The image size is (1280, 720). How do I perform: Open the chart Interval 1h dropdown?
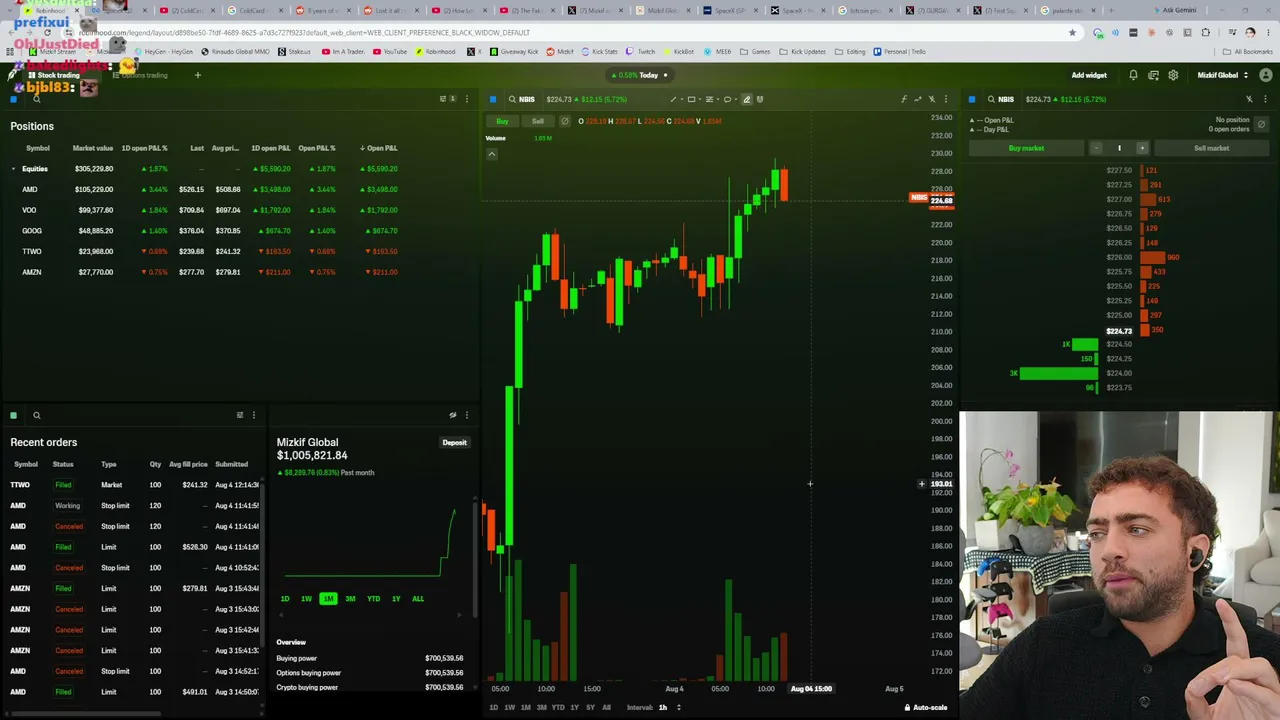tap(668, 707)
